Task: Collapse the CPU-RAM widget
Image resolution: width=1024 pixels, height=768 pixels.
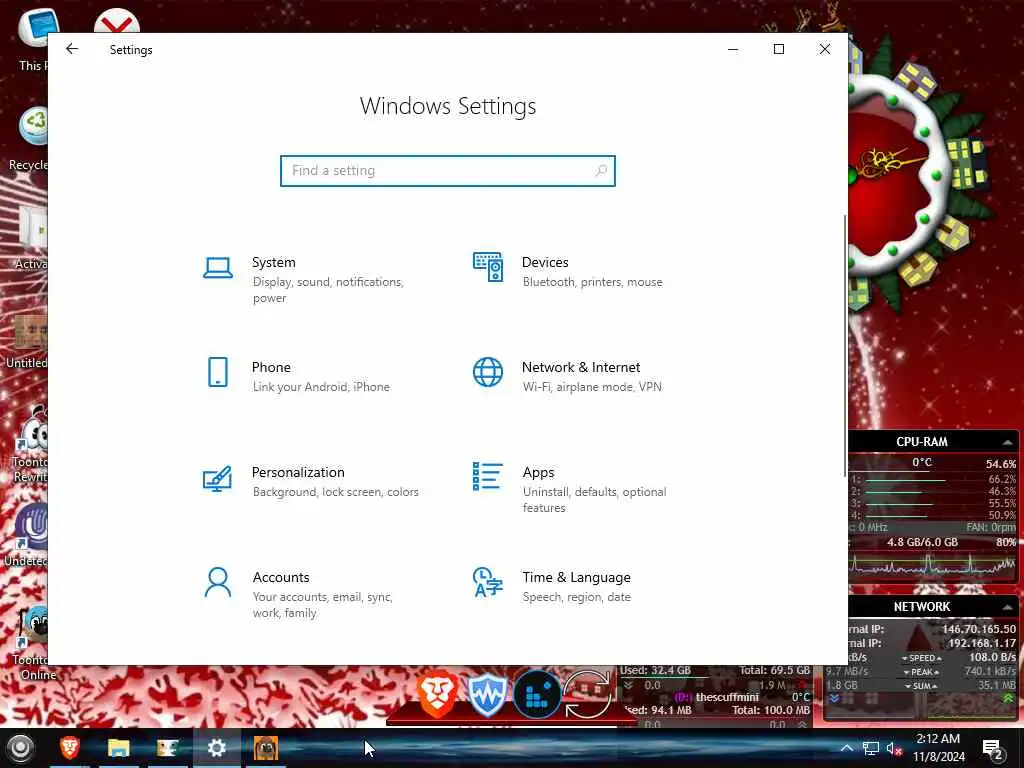Action: (x=1008, y=442)
